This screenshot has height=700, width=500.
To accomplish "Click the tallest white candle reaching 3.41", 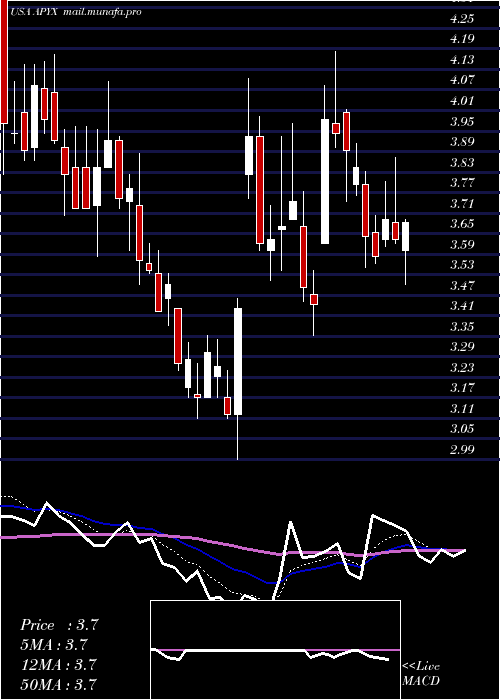I will [x=238, y=362].
